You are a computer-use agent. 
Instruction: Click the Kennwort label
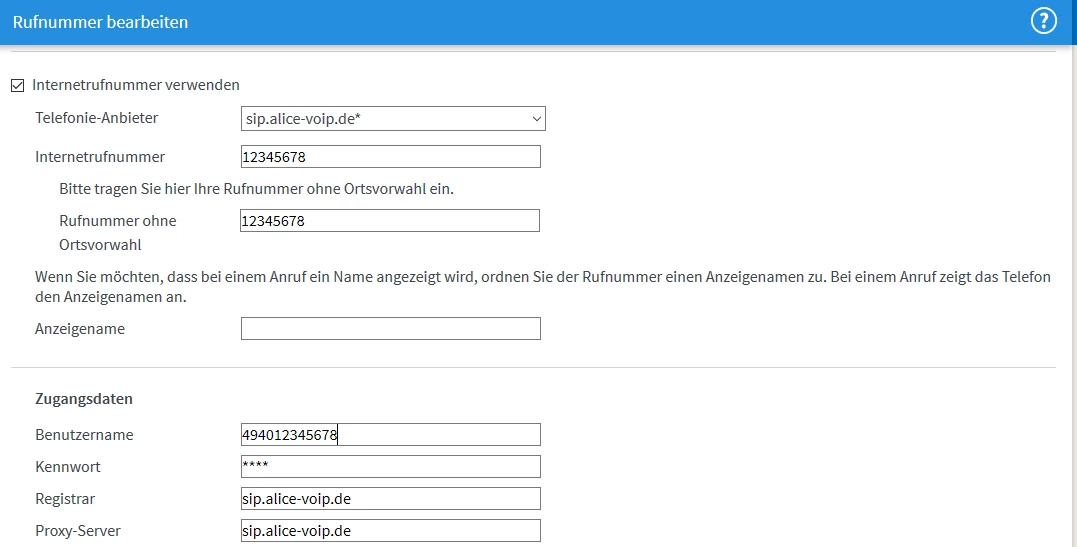(x=68, y=467)
